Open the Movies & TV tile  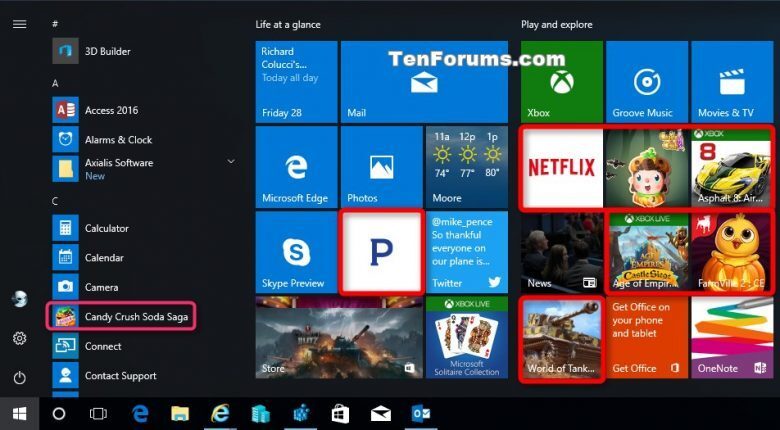tap(732, 82)
